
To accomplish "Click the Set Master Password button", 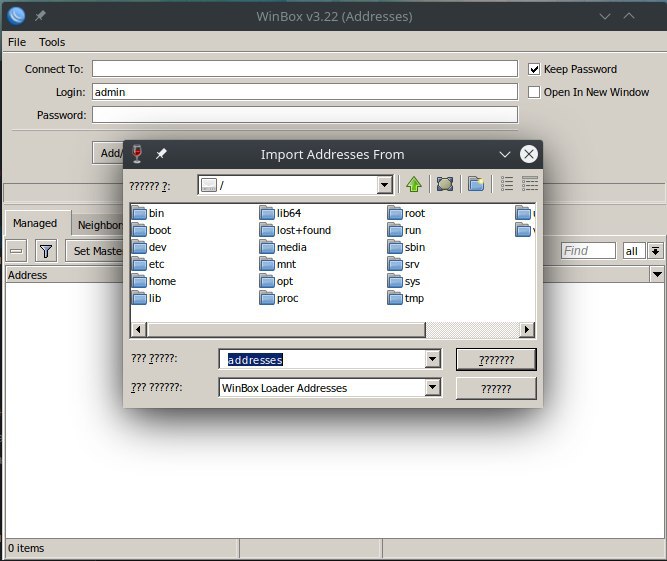I will pyautogui.click(x=96, y=251).
